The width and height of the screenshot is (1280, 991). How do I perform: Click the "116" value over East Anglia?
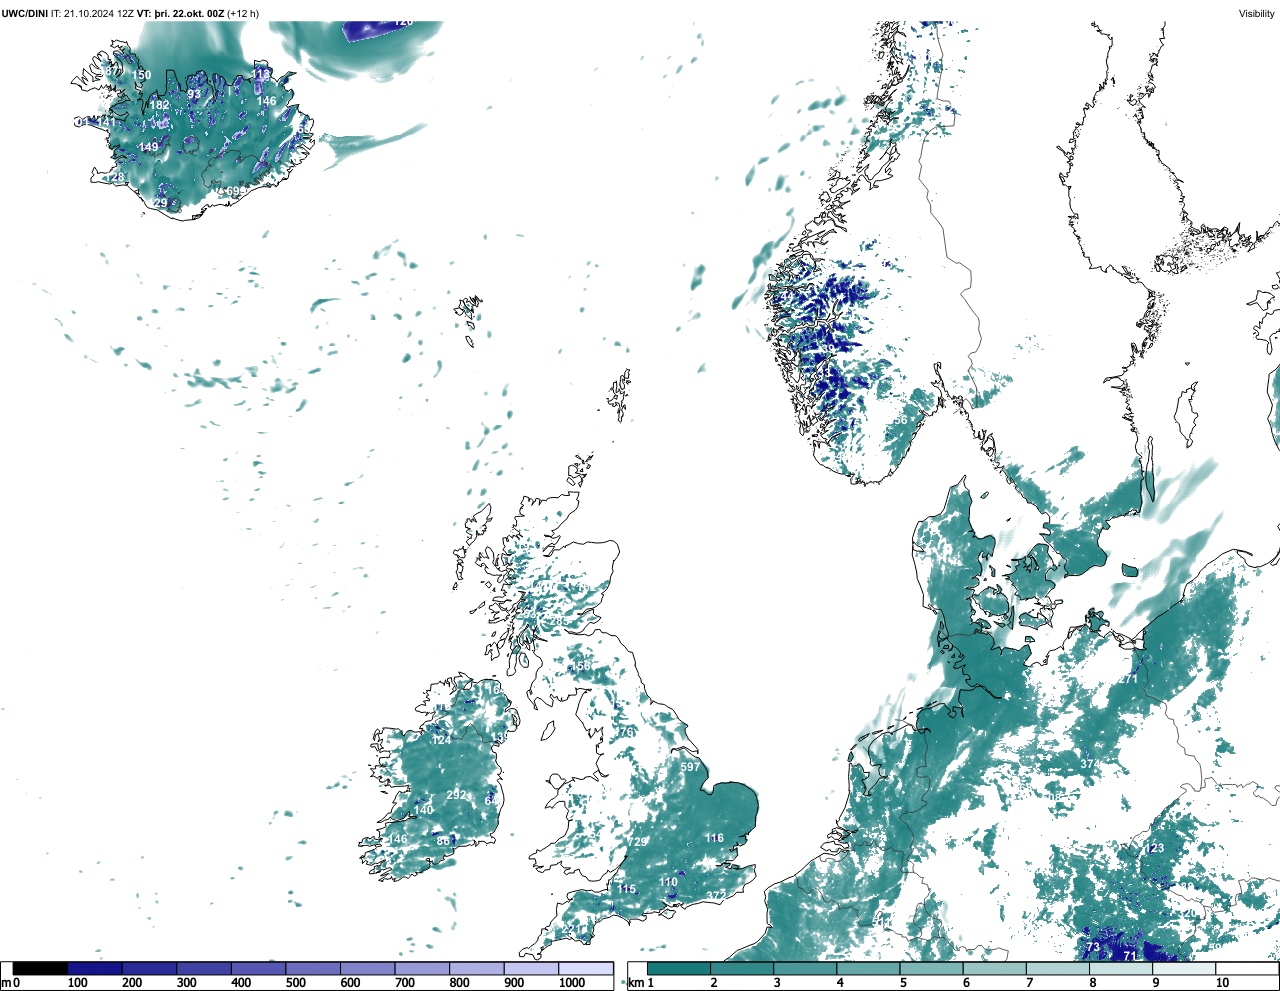coord(714,838)
